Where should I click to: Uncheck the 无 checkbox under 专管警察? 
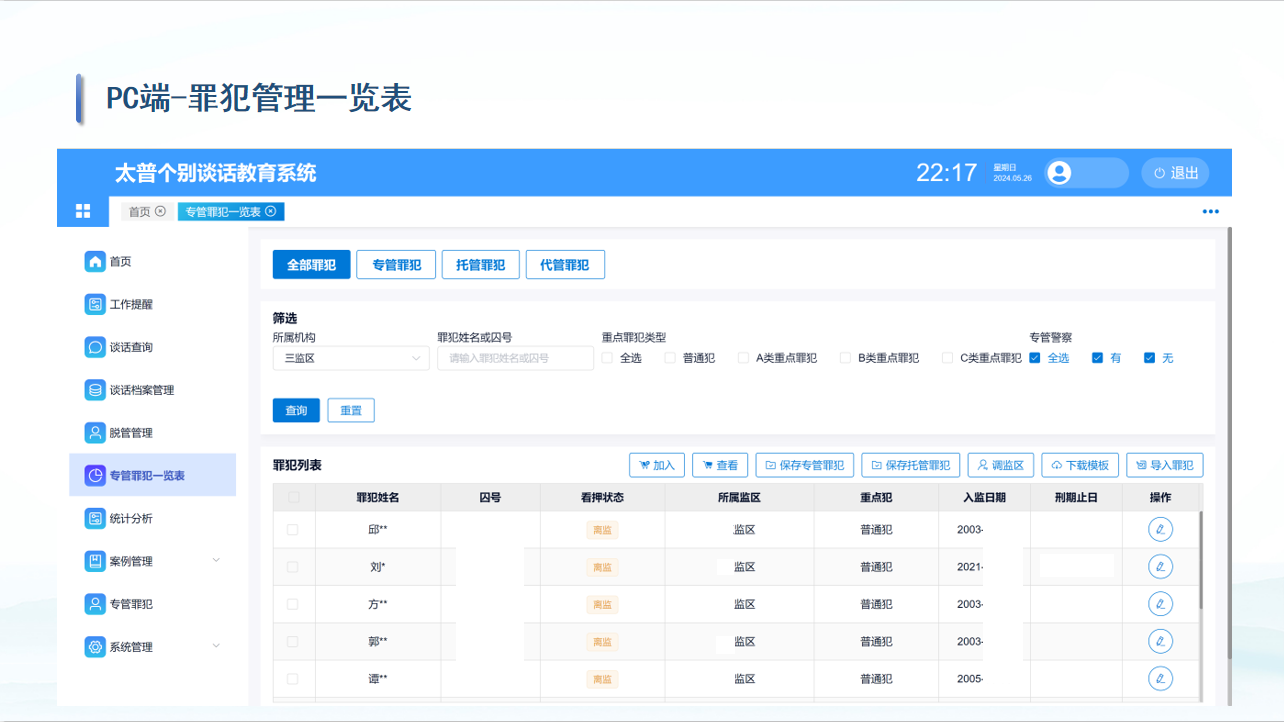(1149, 358)
